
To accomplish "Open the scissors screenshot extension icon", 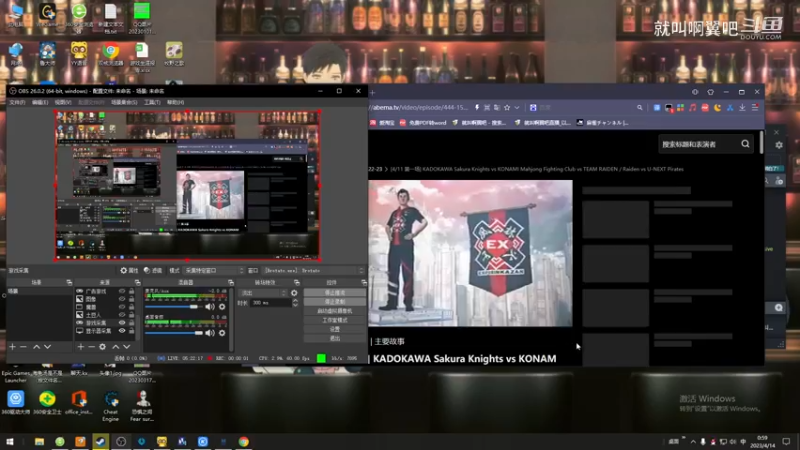I will [x=730, y=108].
